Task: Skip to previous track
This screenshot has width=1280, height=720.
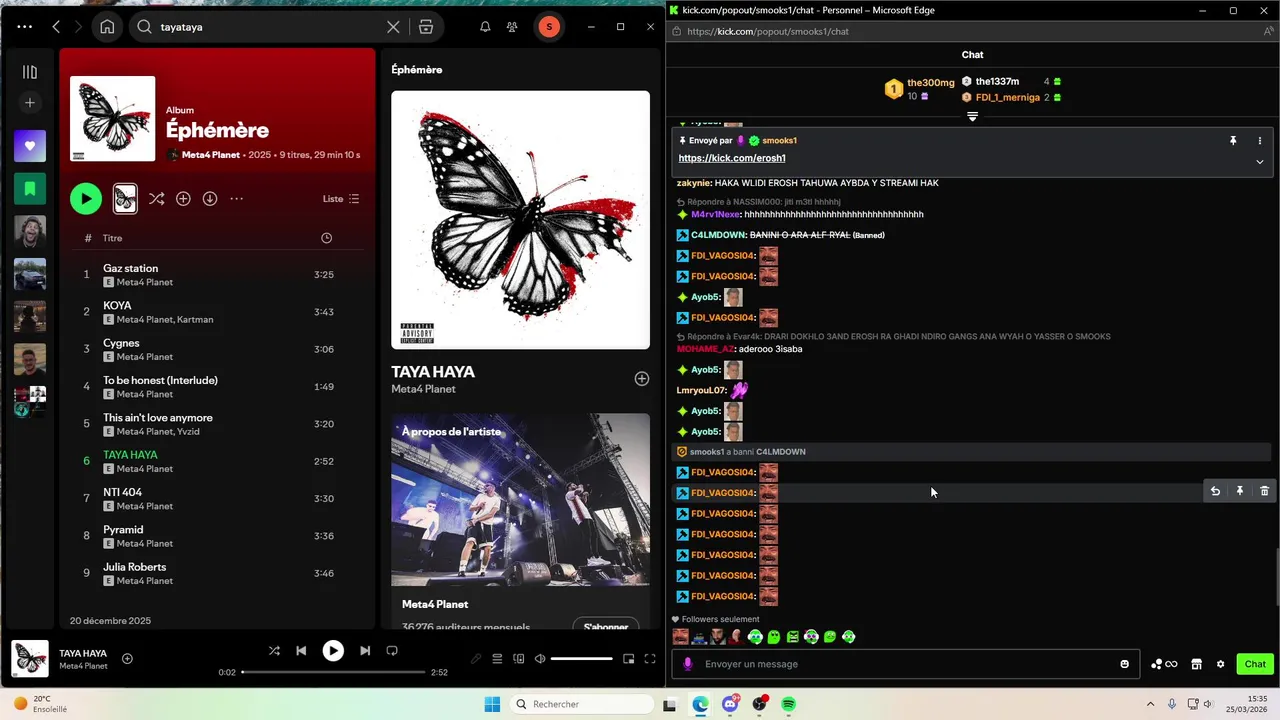Action: (x=301, y=651)
